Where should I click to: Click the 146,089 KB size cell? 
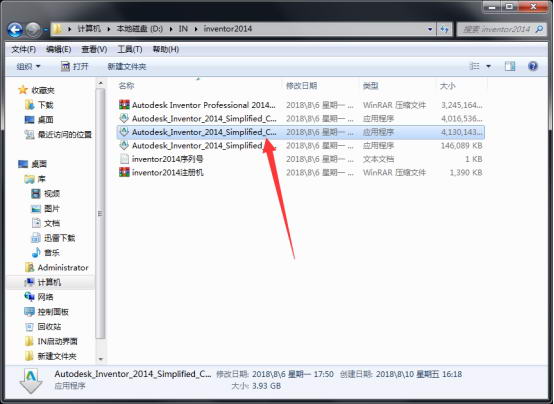coord(461,146)
